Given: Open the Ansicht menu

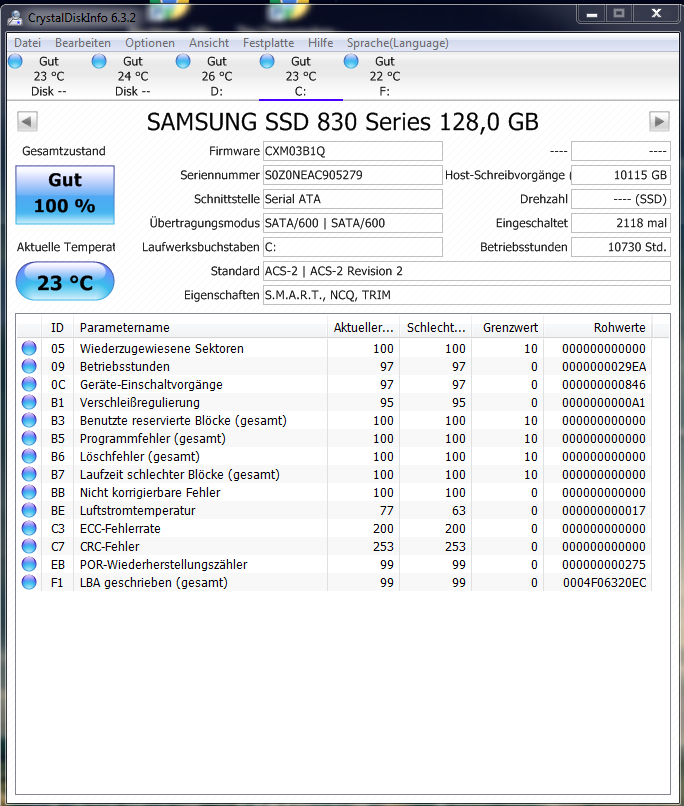Looking at the screenshot, I should pyautogui.click(x=209, y=43).
